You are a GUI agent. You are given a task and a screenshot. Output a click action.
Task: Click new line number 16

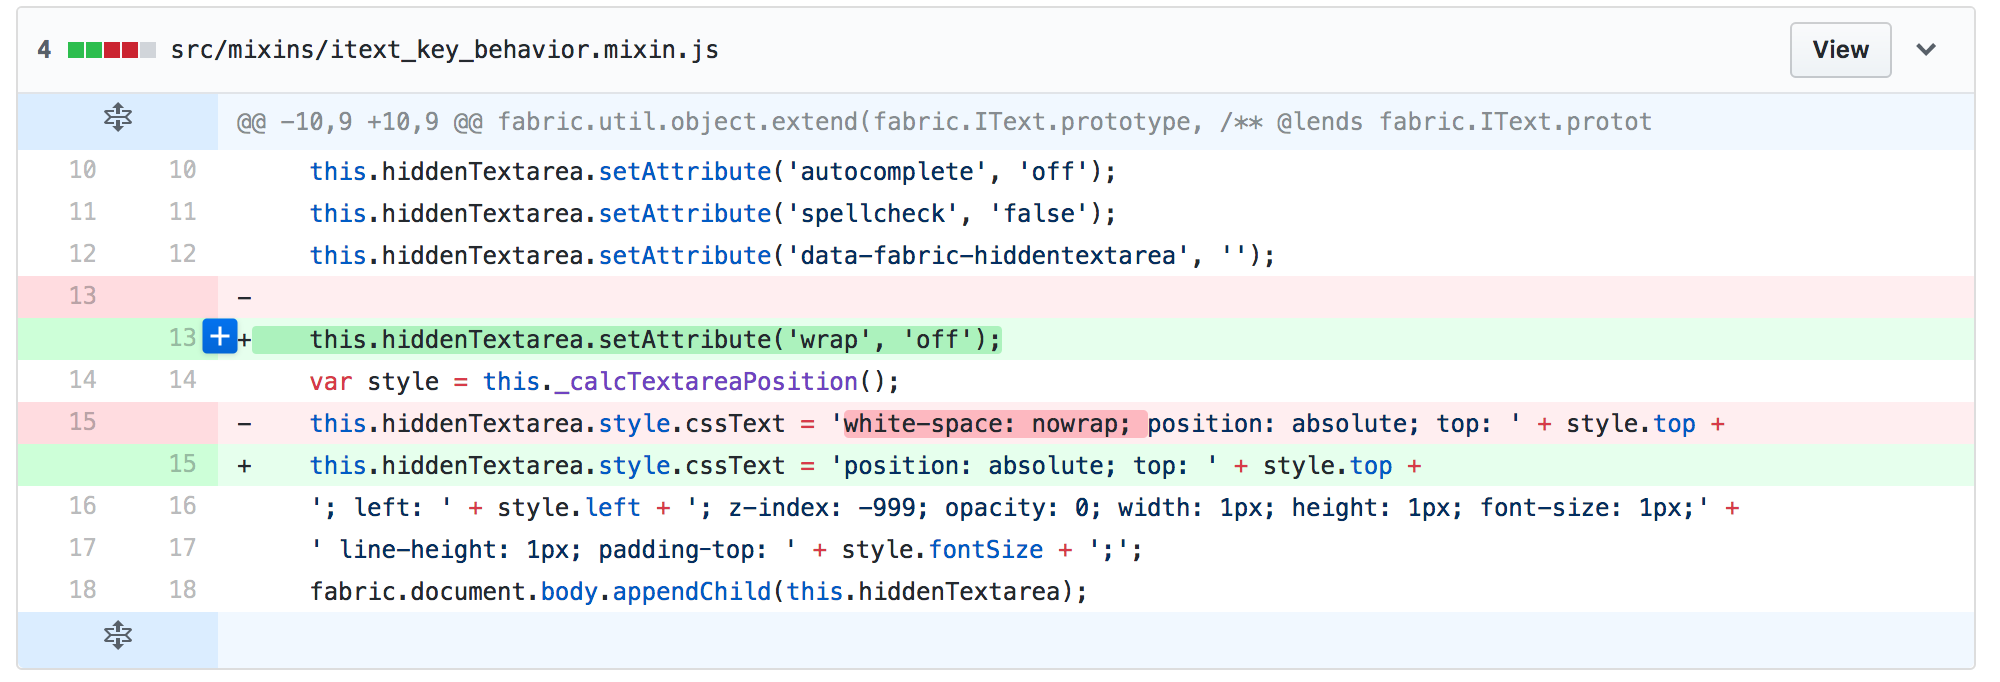(x=182, y=506)
